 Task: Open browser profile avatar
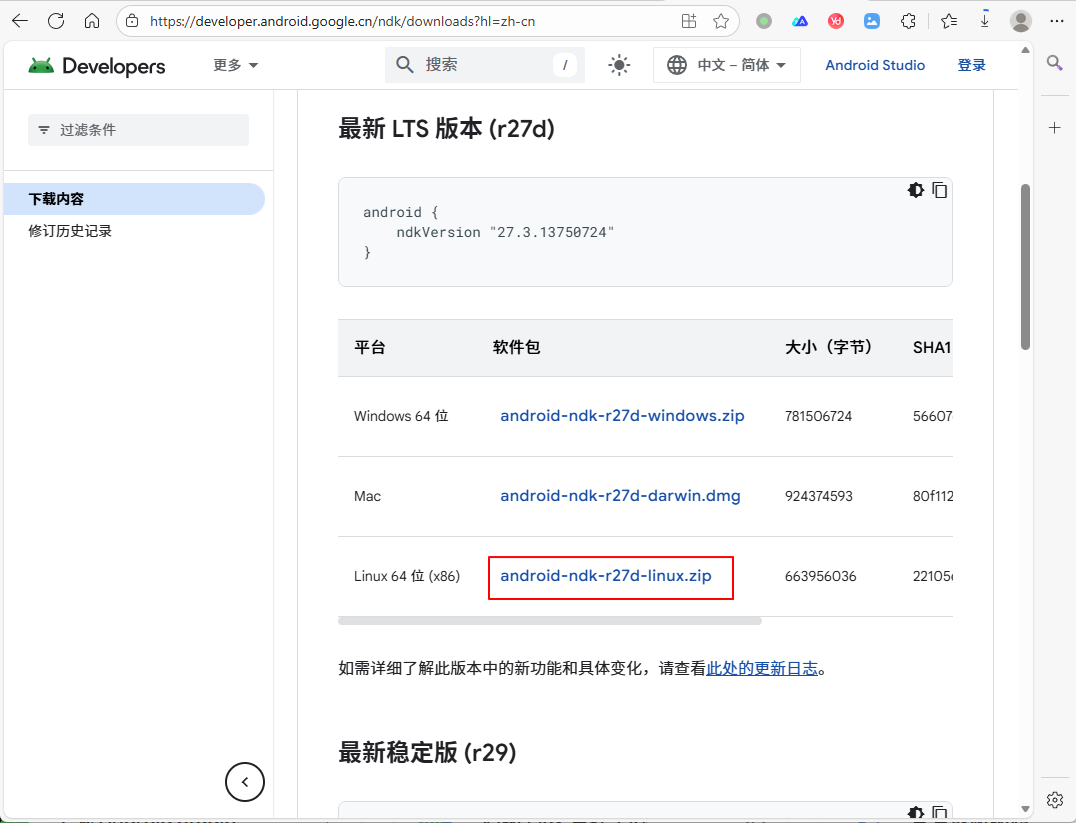1021,21
